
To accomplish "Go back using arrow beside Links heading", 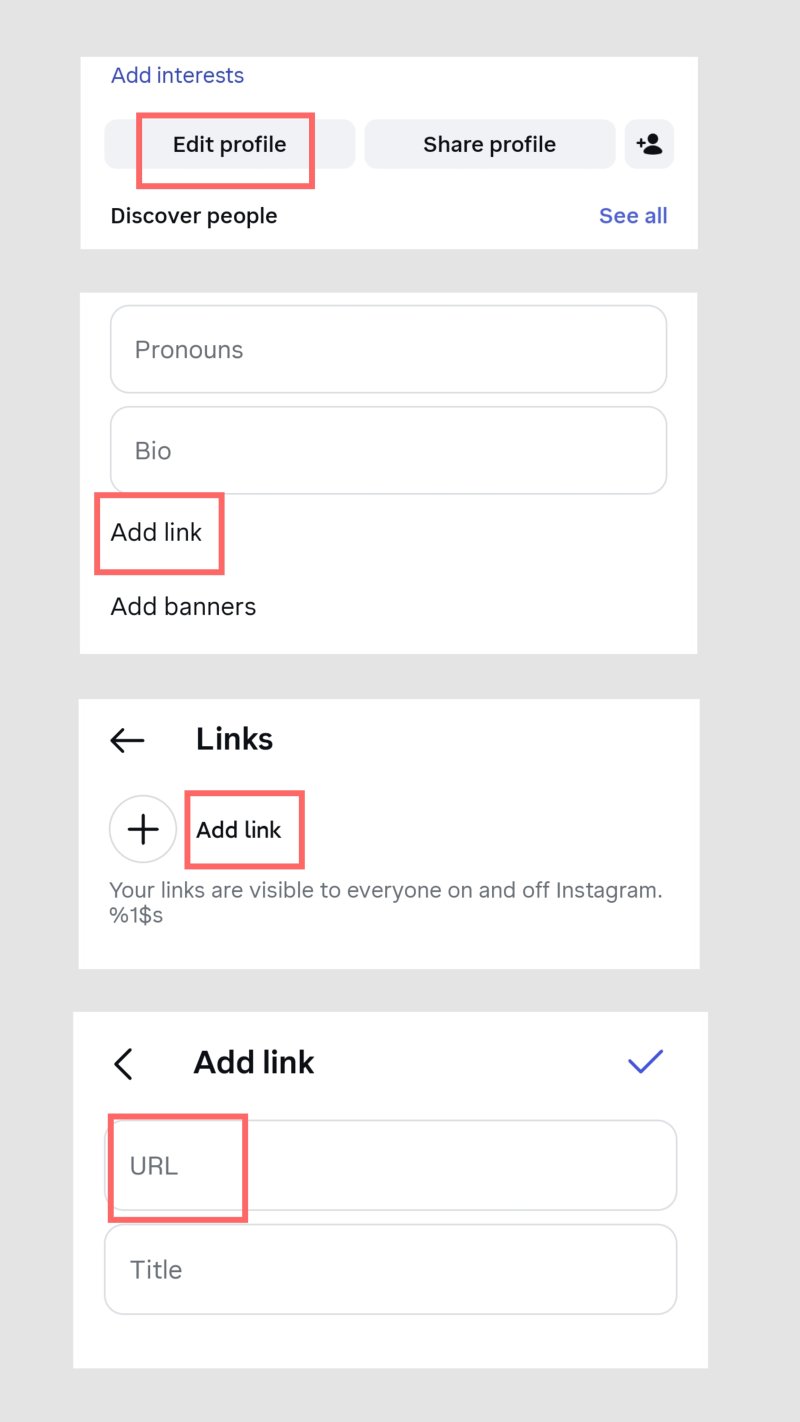I will click(127, 740).
